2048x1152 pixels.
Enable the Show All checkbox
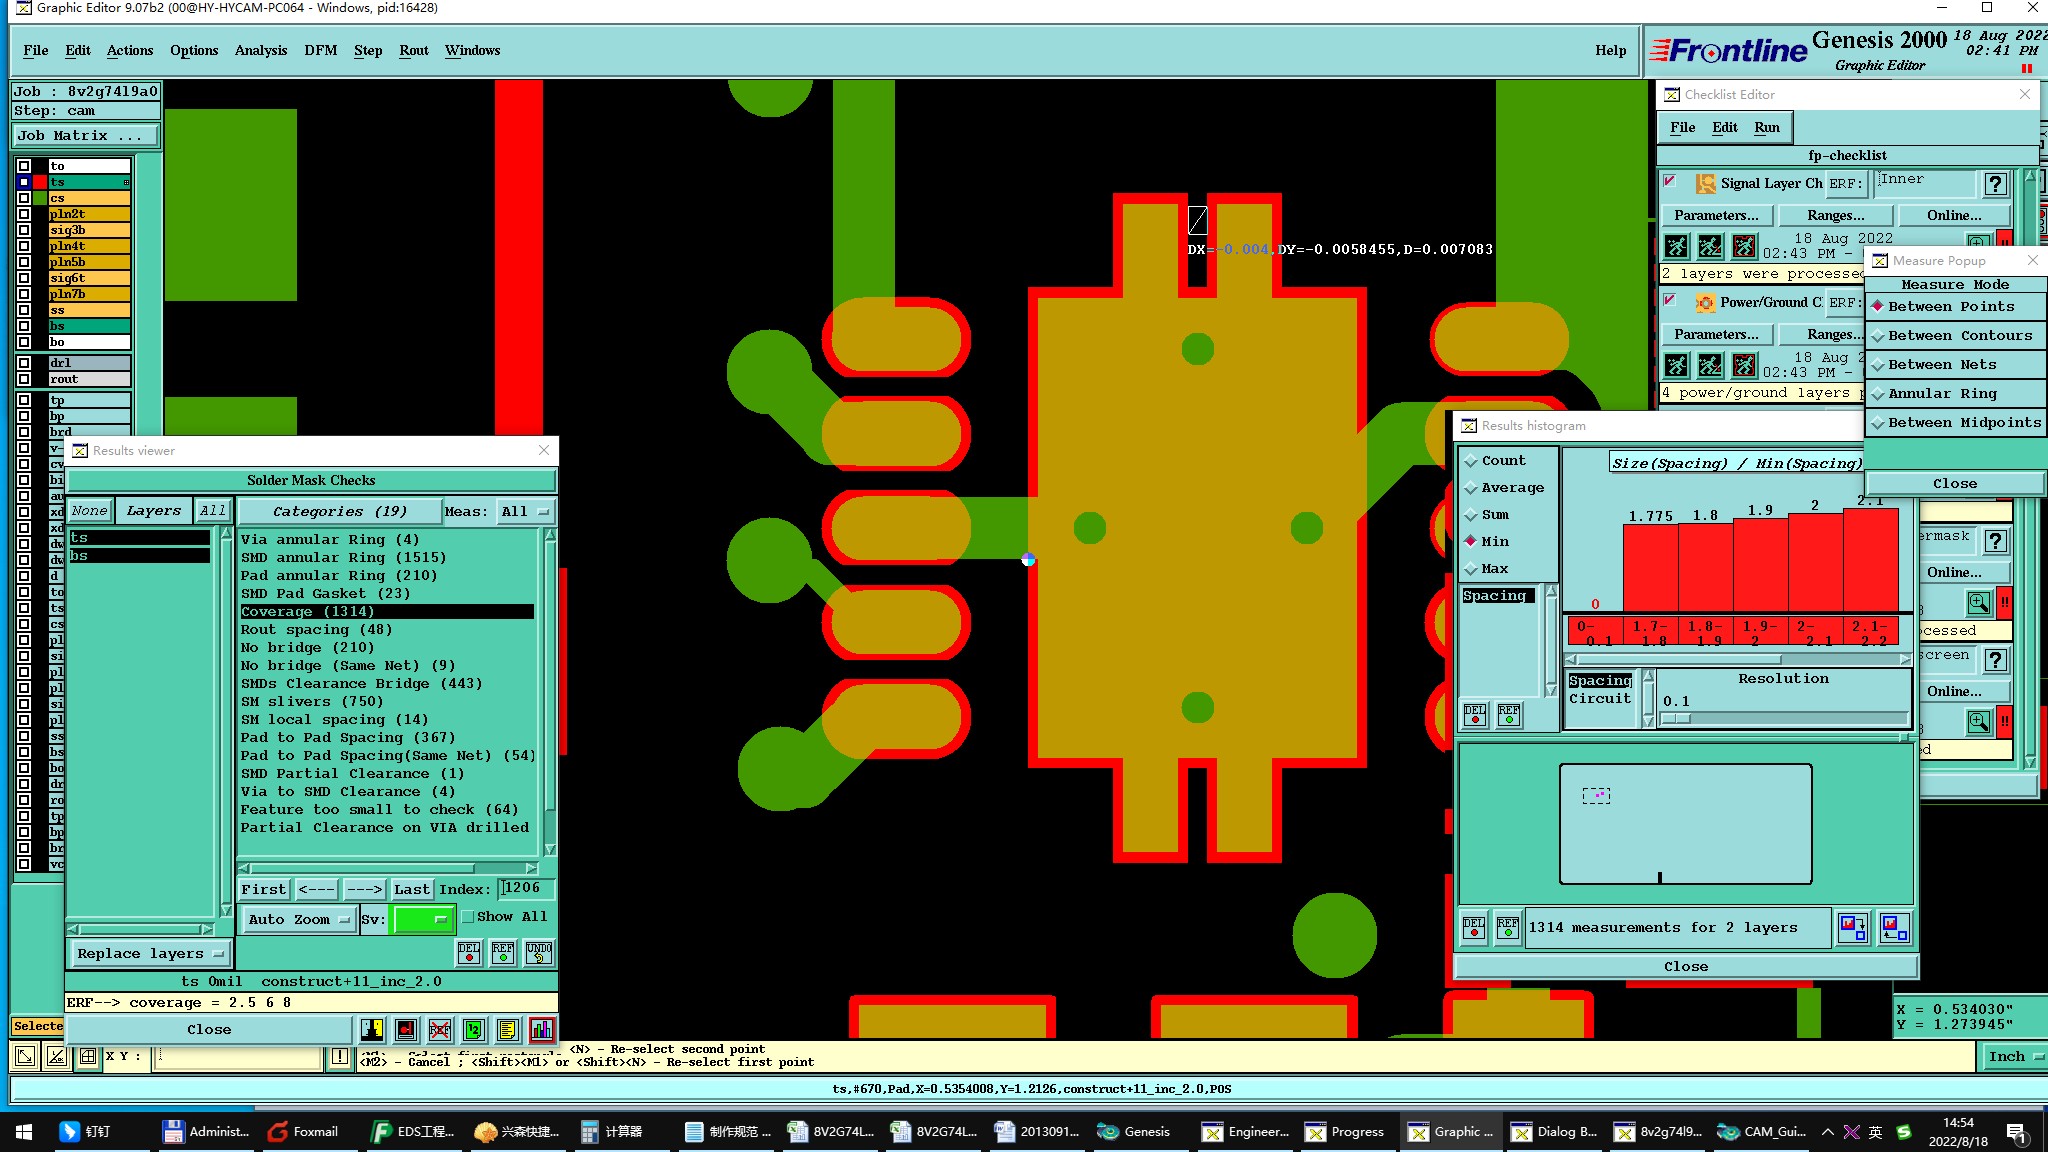pos(467,916)
